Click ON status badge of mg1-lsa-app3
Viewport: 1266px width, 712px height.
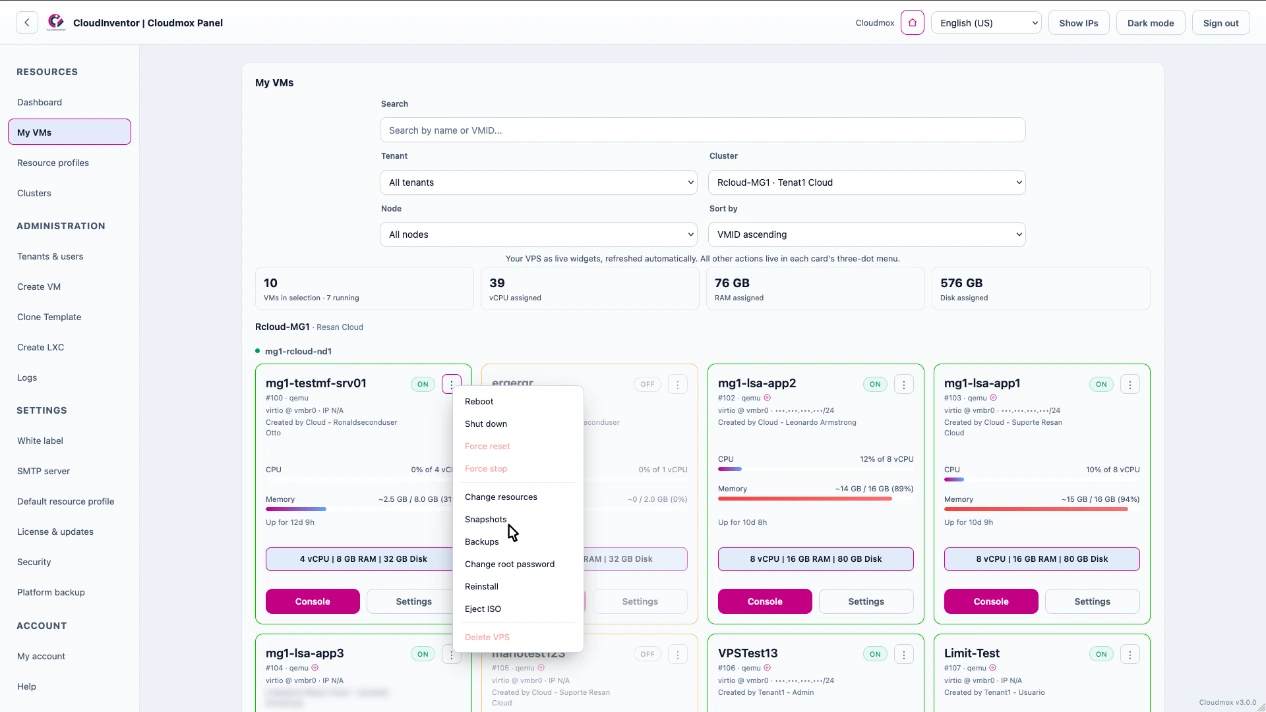[423, 654]
